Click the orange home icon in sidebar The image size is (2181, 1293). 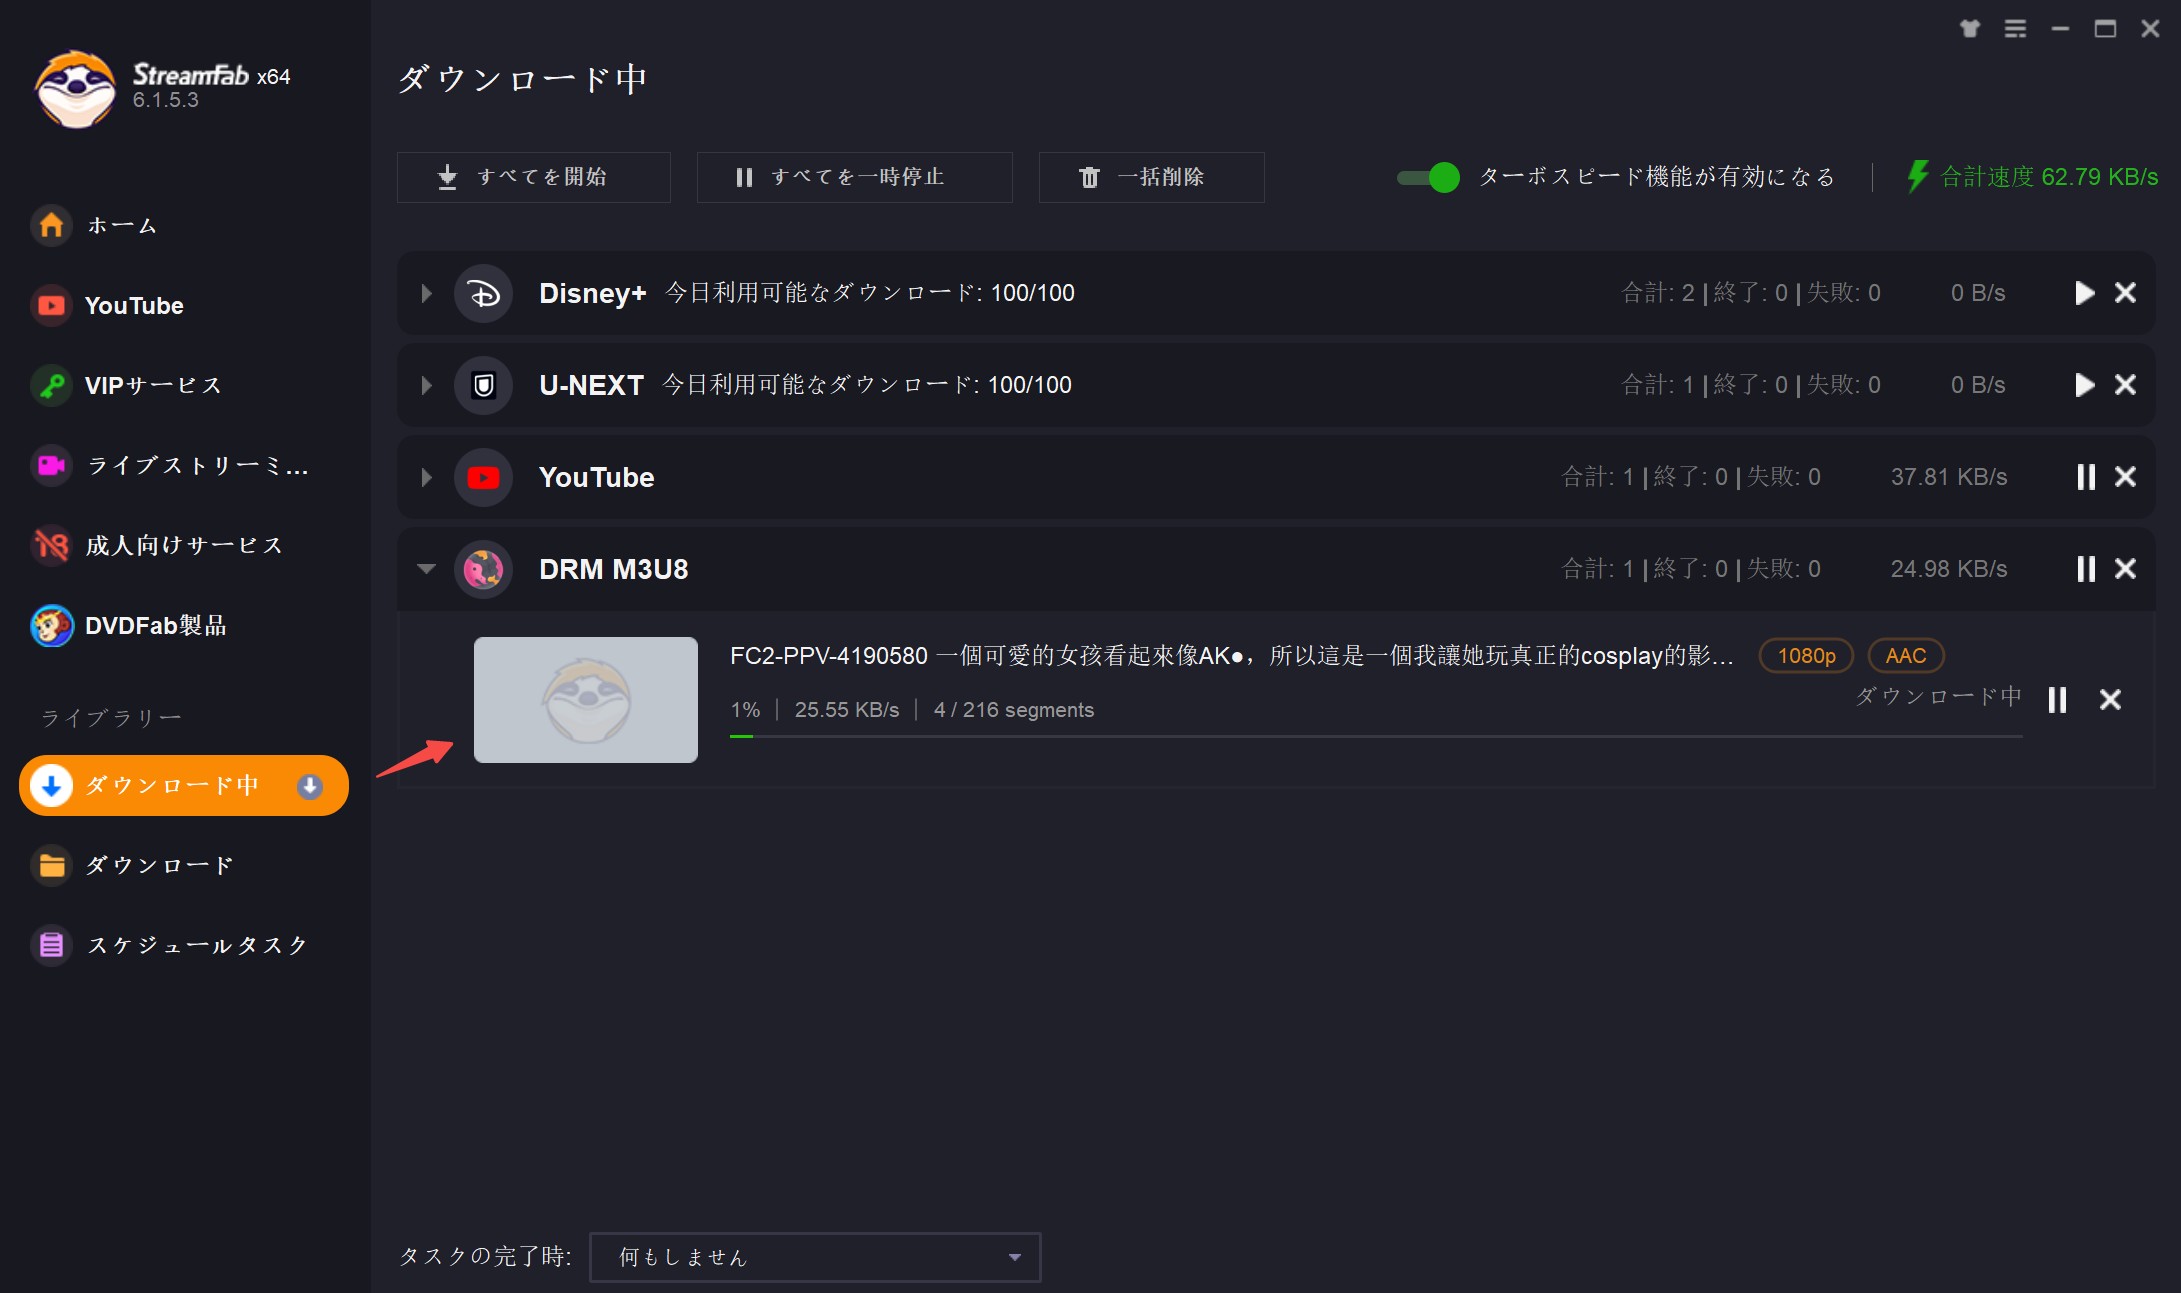pos(52,225)
